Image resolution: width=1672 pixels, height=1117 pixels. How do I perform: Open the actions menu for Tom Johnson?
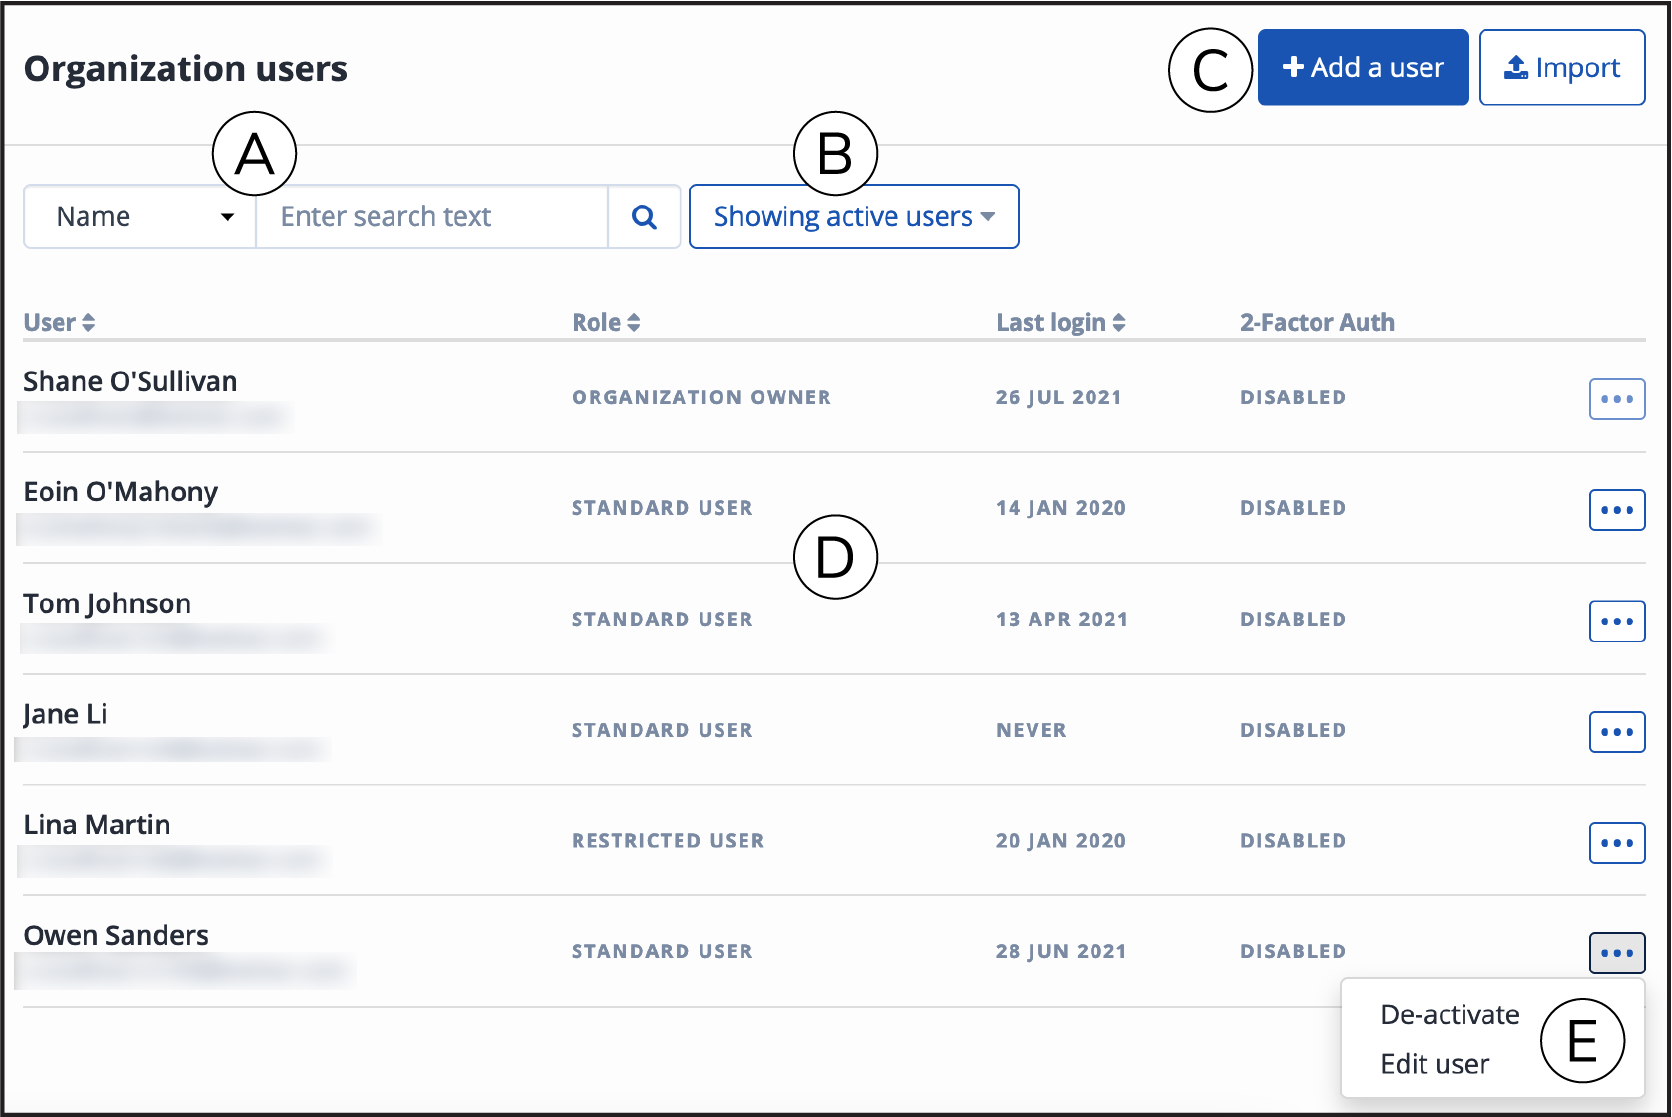pos(1617,621)
